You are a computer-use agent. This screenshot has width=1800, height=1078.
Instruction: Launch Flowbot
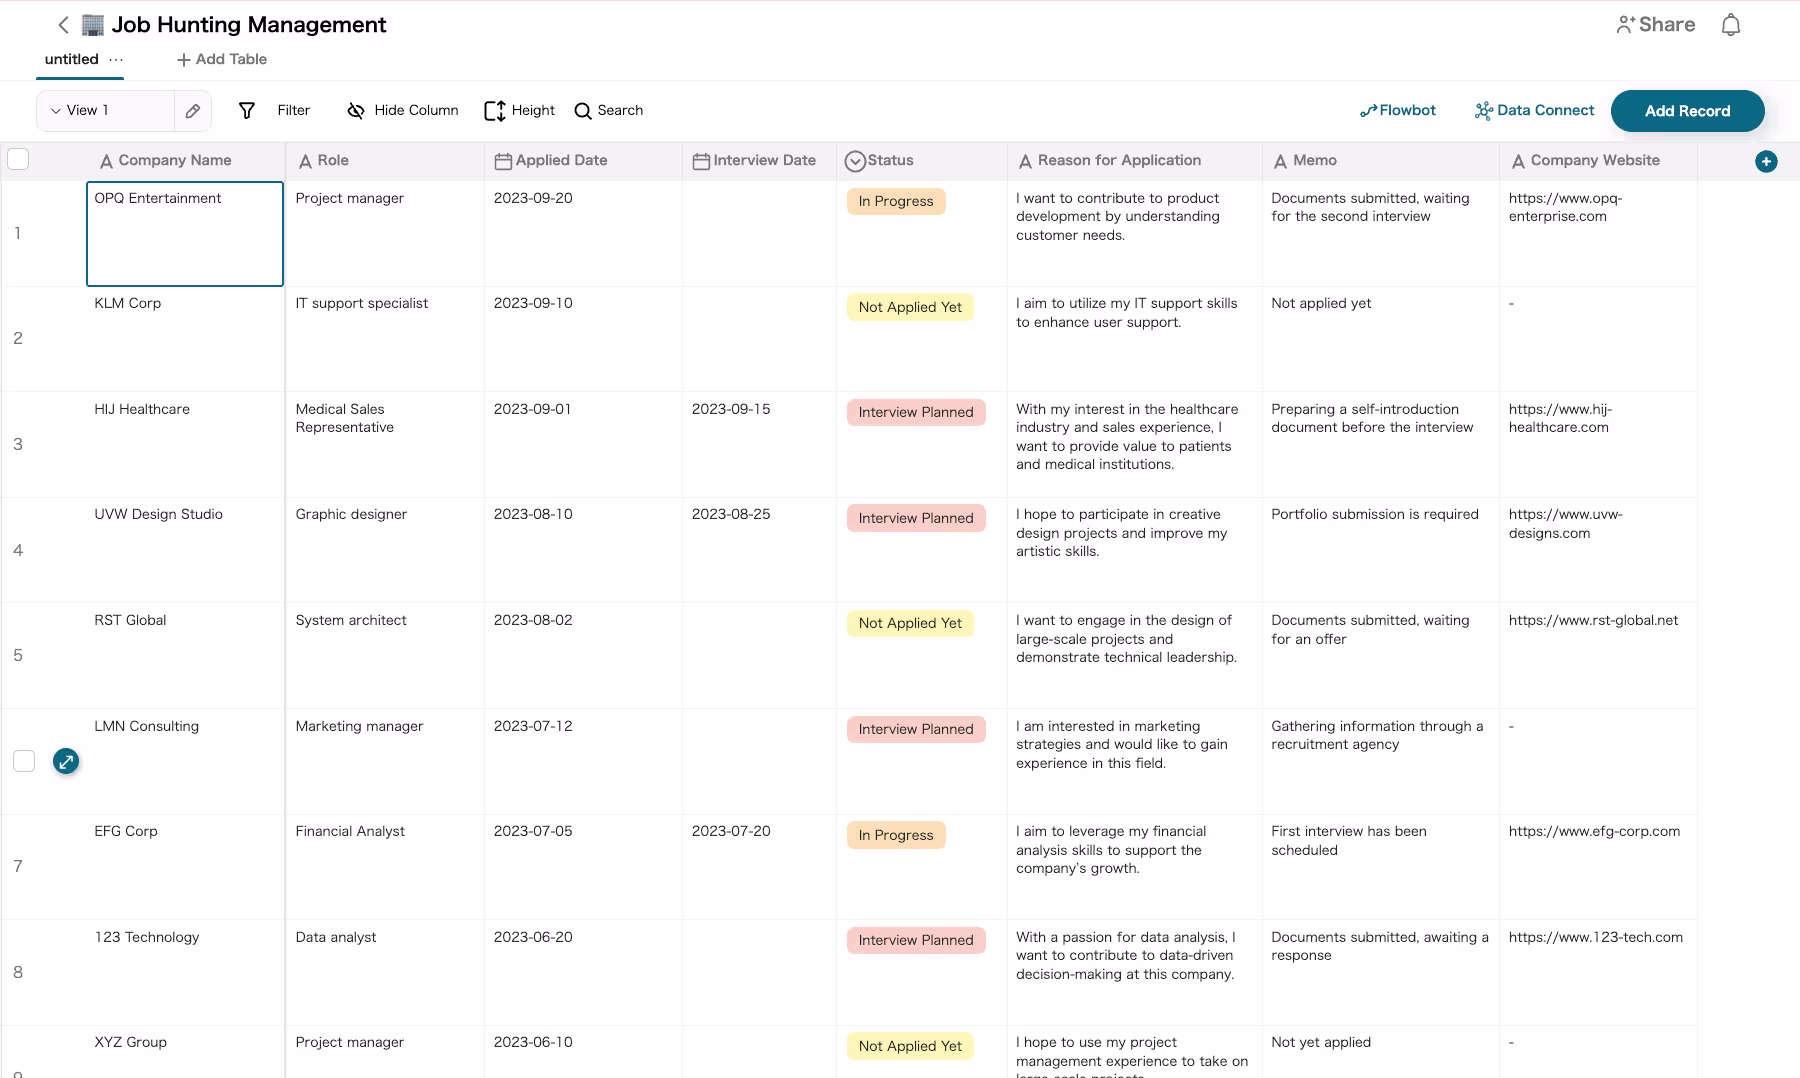click(x=1397, y=110)
